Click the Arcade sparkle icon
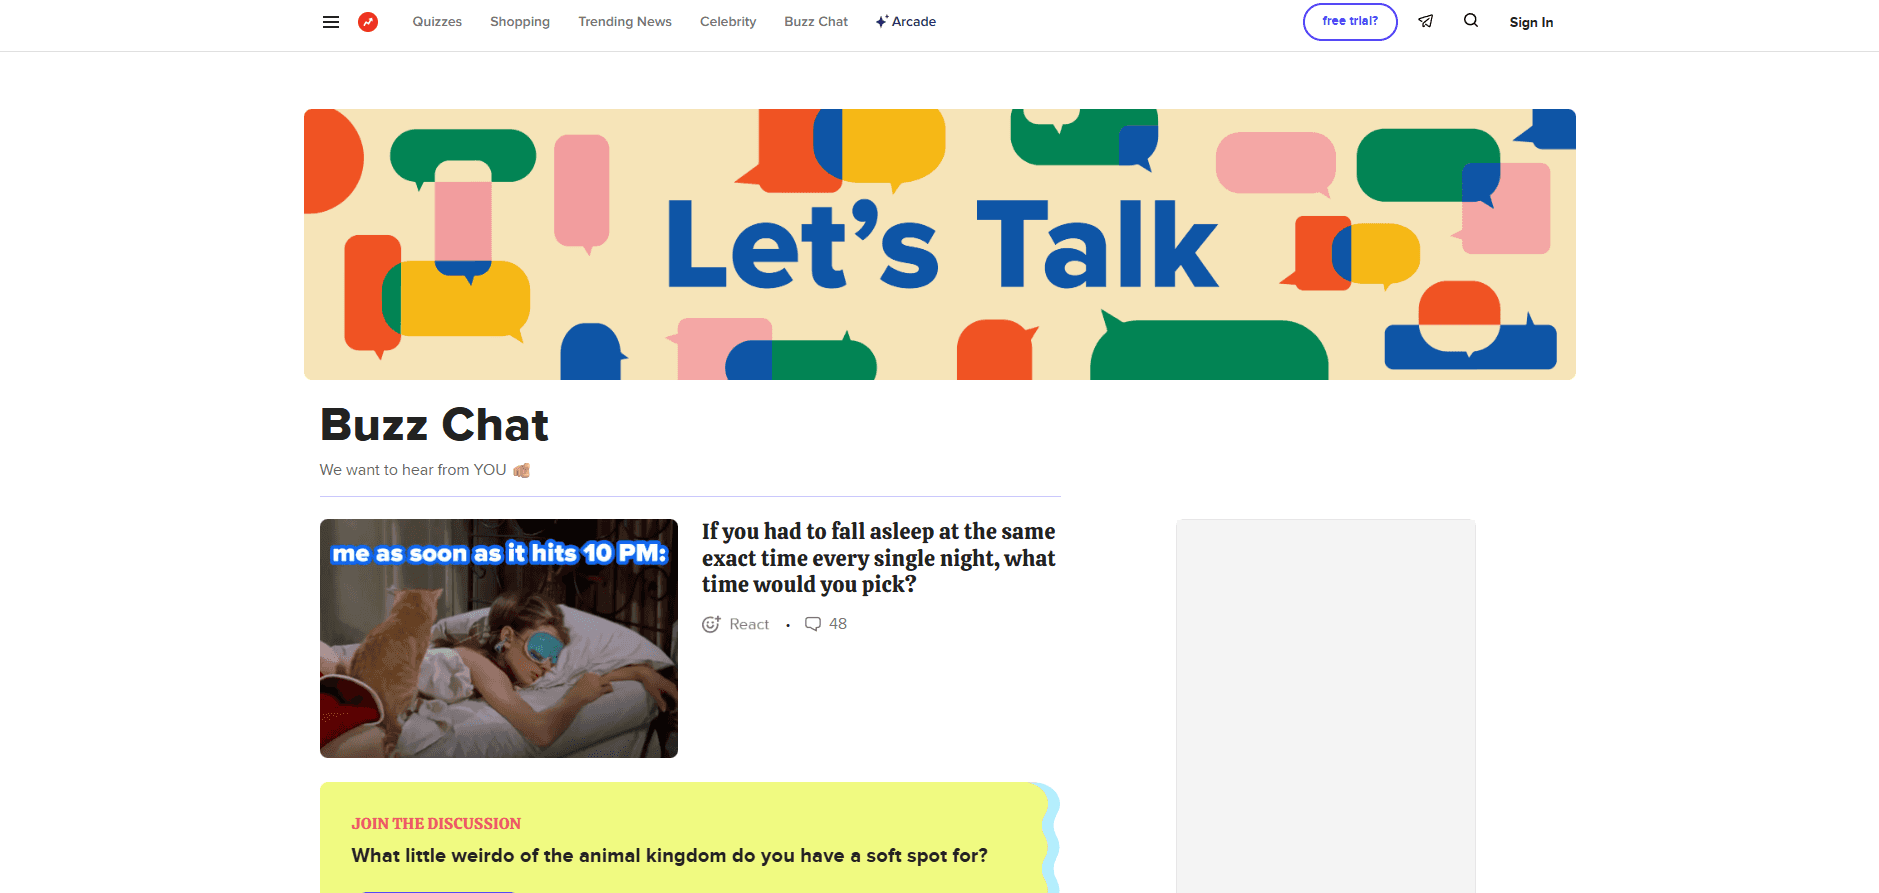This screenshot has width=1879, height=893. click(882, 21)
